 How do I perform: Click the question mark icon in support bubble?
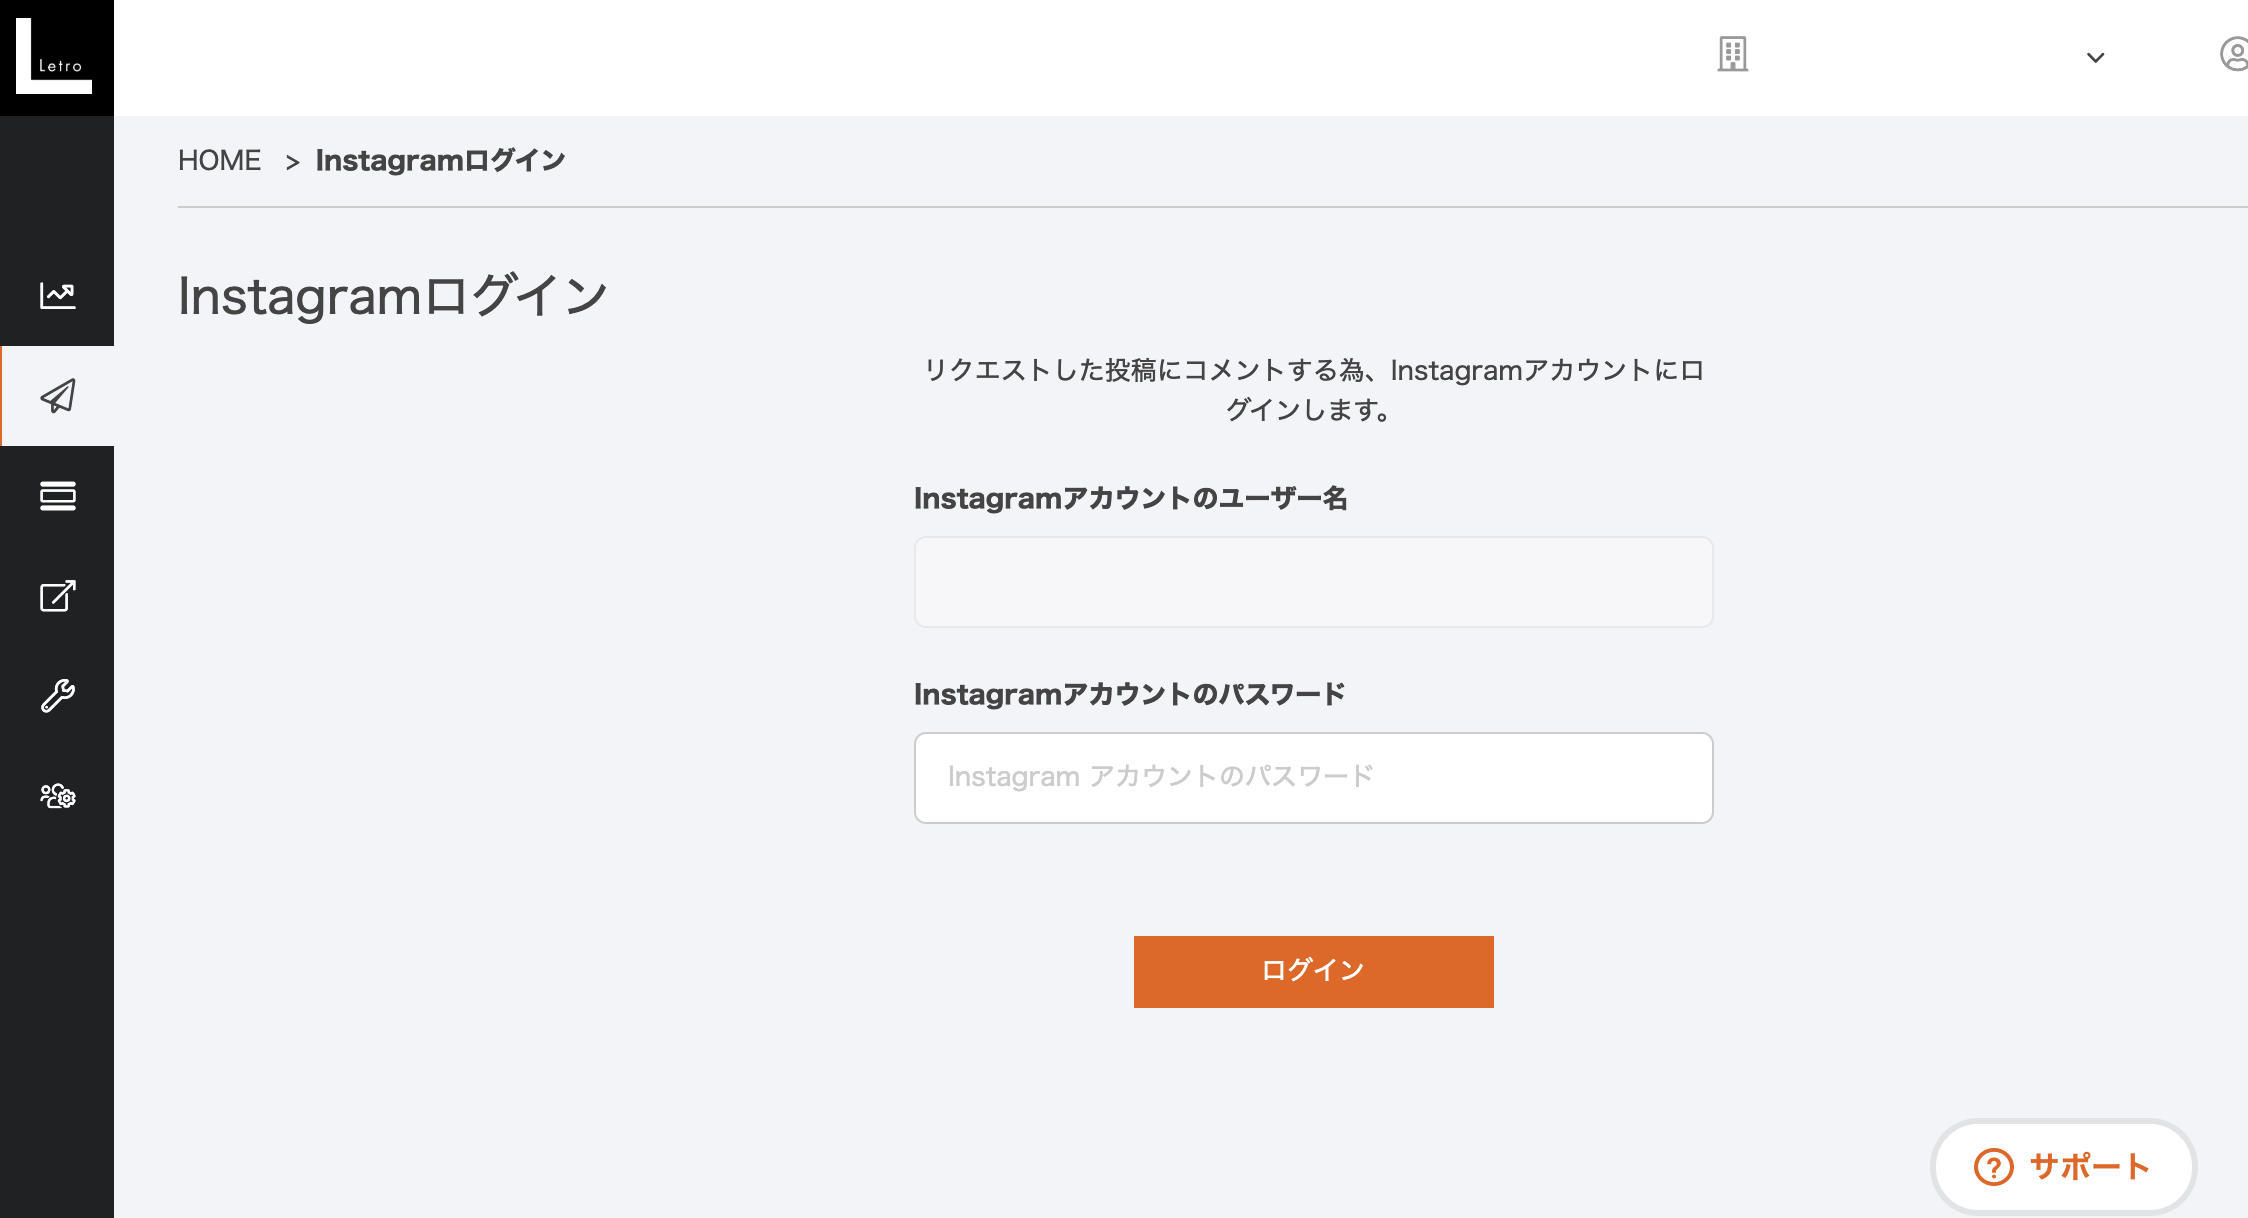1993,1166
